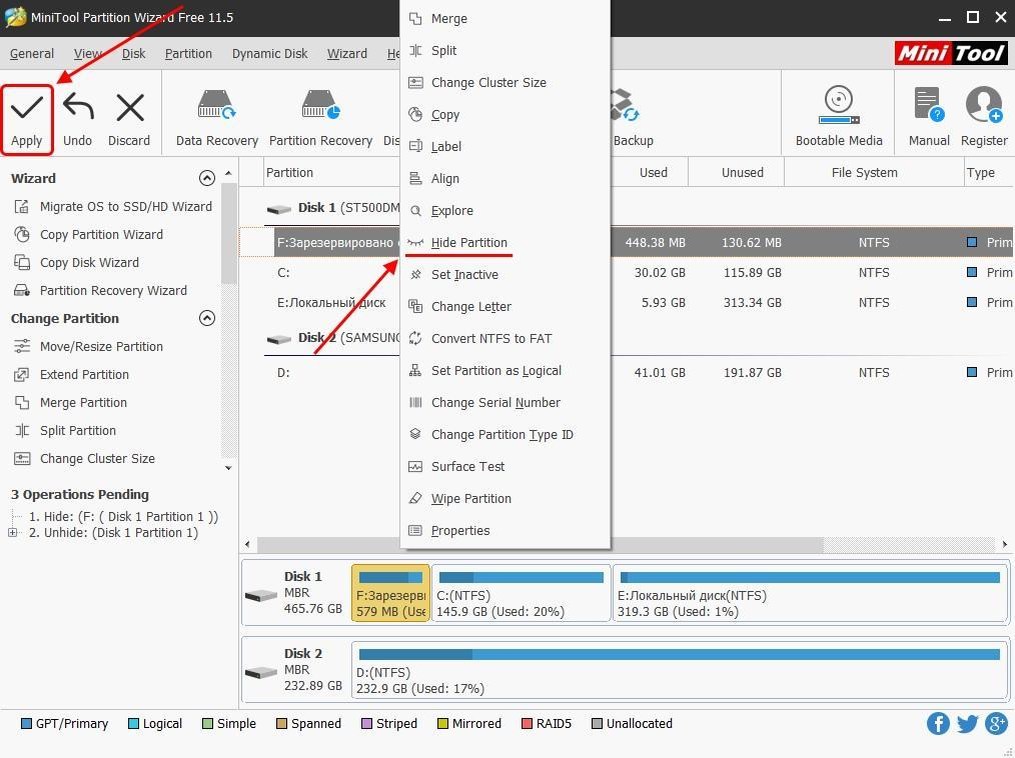Image resolution: width=1015 pixels, height=758 pixels.
Task: Open the View menu
Action: coord(87,54)
